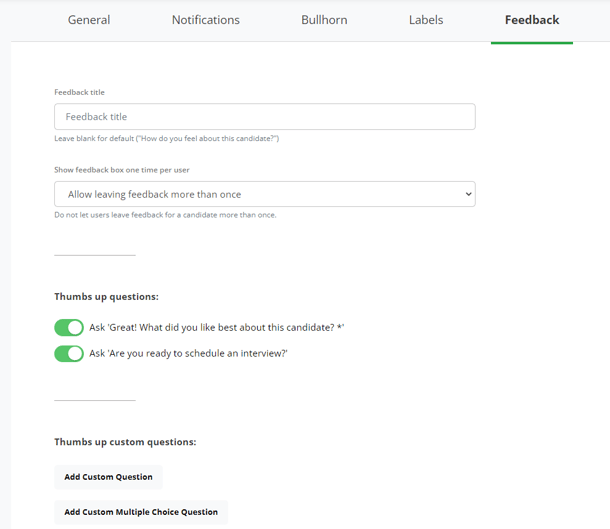The height and width of the screenshot is (529, 610).
Task: Click Add Custom Multiple Choice Question button
Action: (141, 512)
